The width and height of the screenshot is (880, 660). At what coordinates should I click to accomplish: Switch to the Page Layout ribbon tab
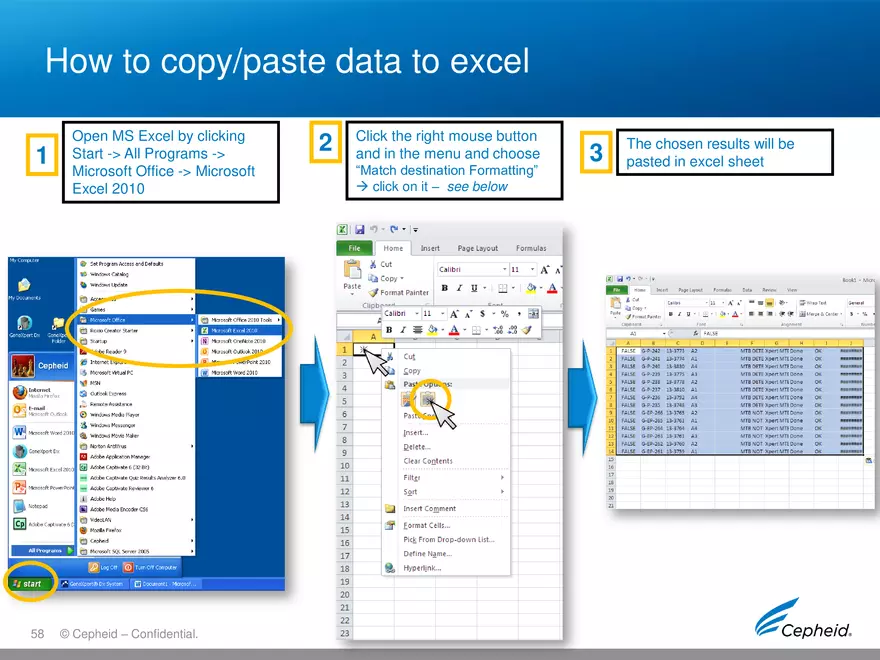[478, 248]
